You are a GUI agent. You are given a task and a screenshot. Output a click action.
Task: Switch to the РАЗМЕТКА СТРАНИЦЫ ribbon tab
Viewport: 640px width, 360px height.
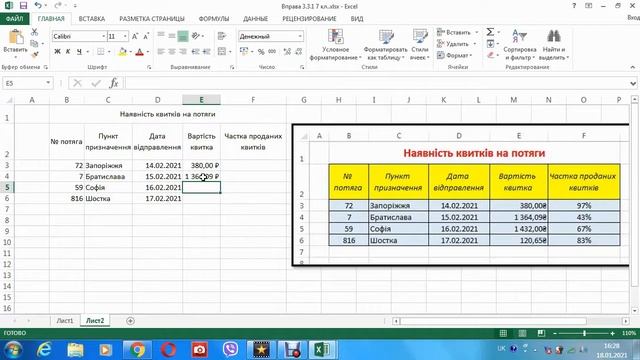pos(152,19)
